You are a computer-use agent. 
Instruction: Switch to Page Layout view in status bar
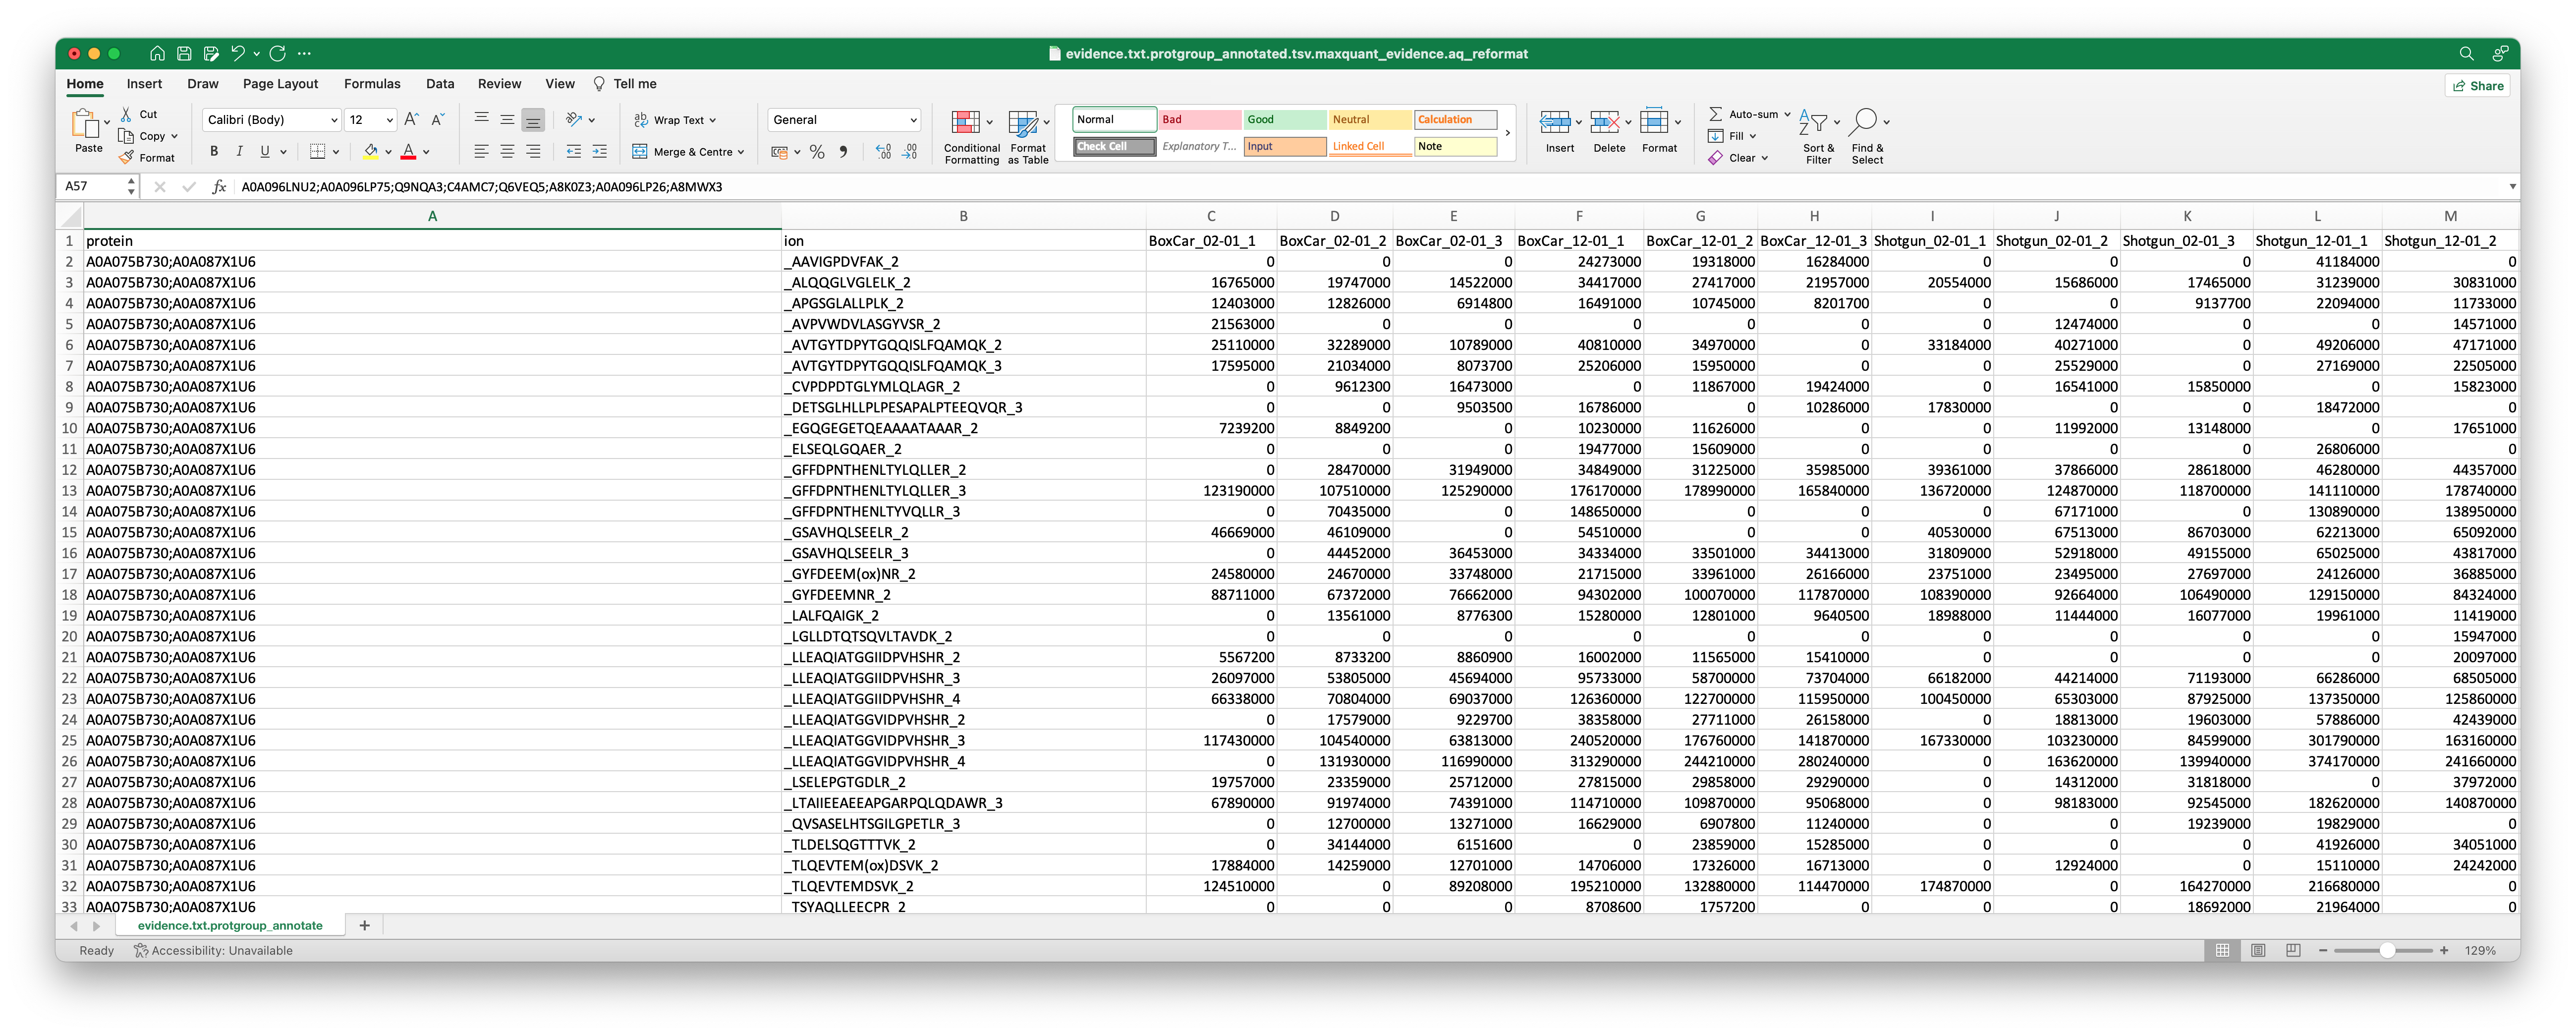click(x=2258, y=950)
